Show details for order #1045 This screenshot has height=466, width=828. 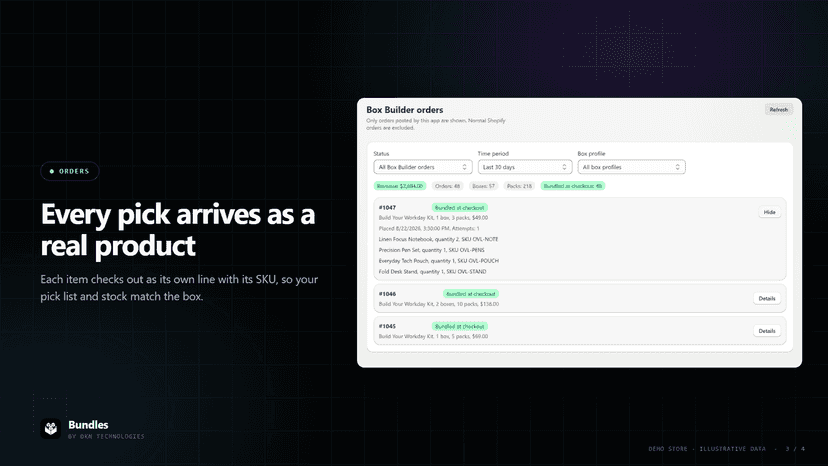(767, 331)
